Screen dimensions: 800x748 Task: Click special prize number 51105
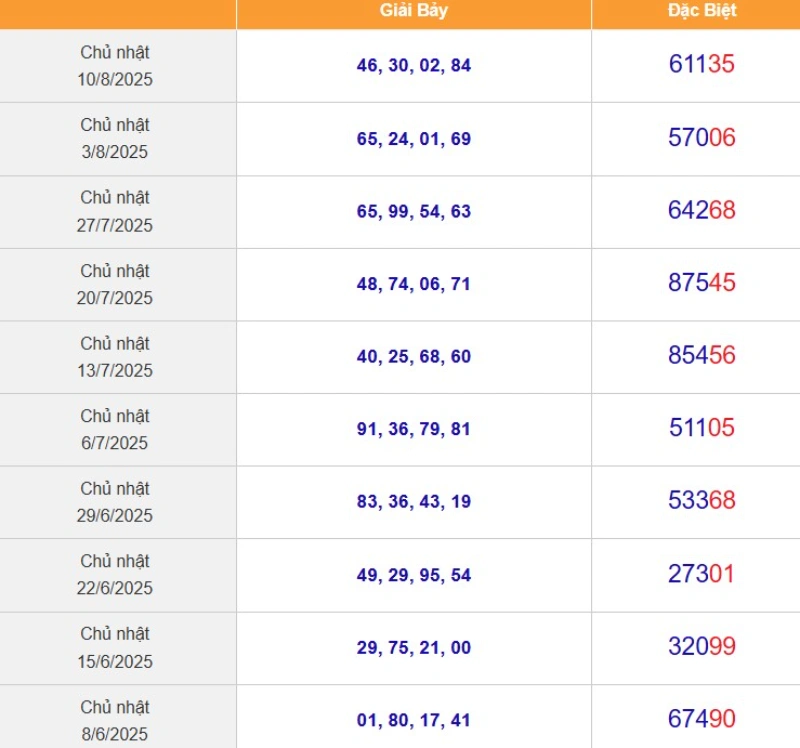click(x=702, y=428)
